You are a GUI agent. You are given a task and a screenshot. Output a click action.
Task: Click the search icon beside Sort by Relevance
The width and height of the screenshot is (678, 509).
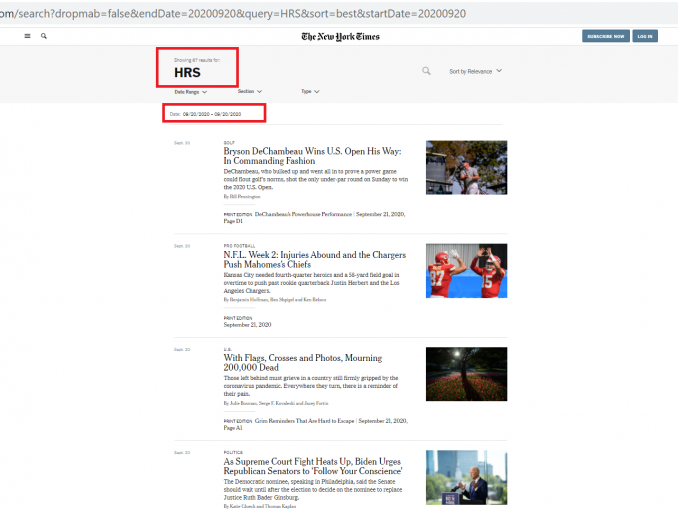426,71
